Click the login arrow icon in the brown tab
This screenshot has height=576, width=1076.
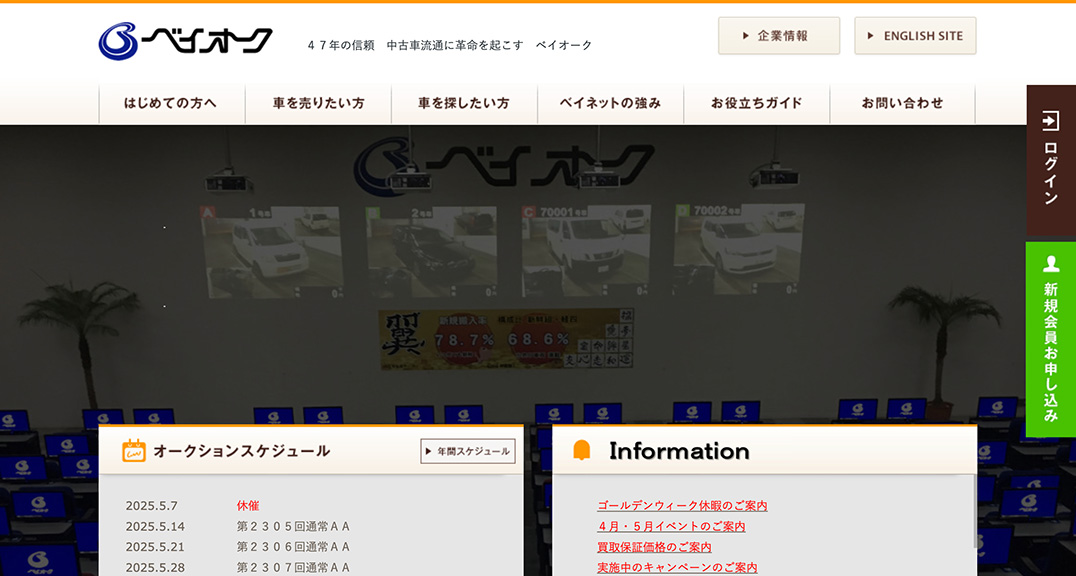click(x=1051, y=120)
